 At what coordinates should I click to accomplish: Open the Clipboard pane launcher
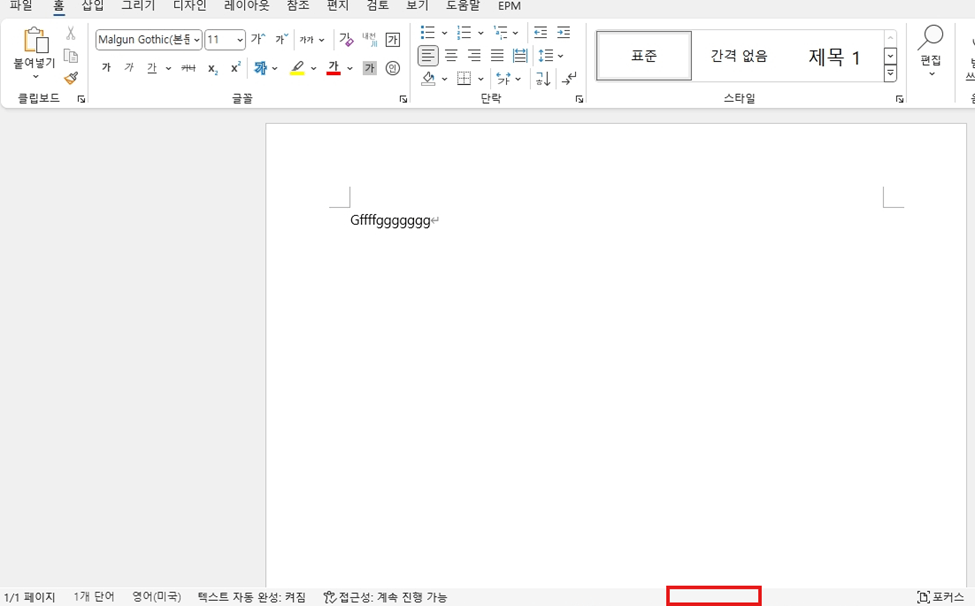point(81,99)
